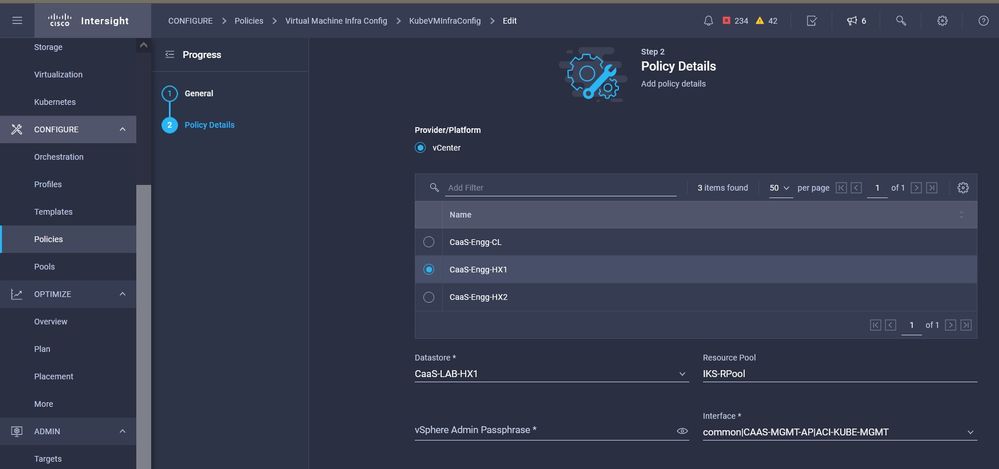Click the OPTIMIZE chart icon in sidebar
This screenshot has width=999, height=469.
(x=17, y=294)
